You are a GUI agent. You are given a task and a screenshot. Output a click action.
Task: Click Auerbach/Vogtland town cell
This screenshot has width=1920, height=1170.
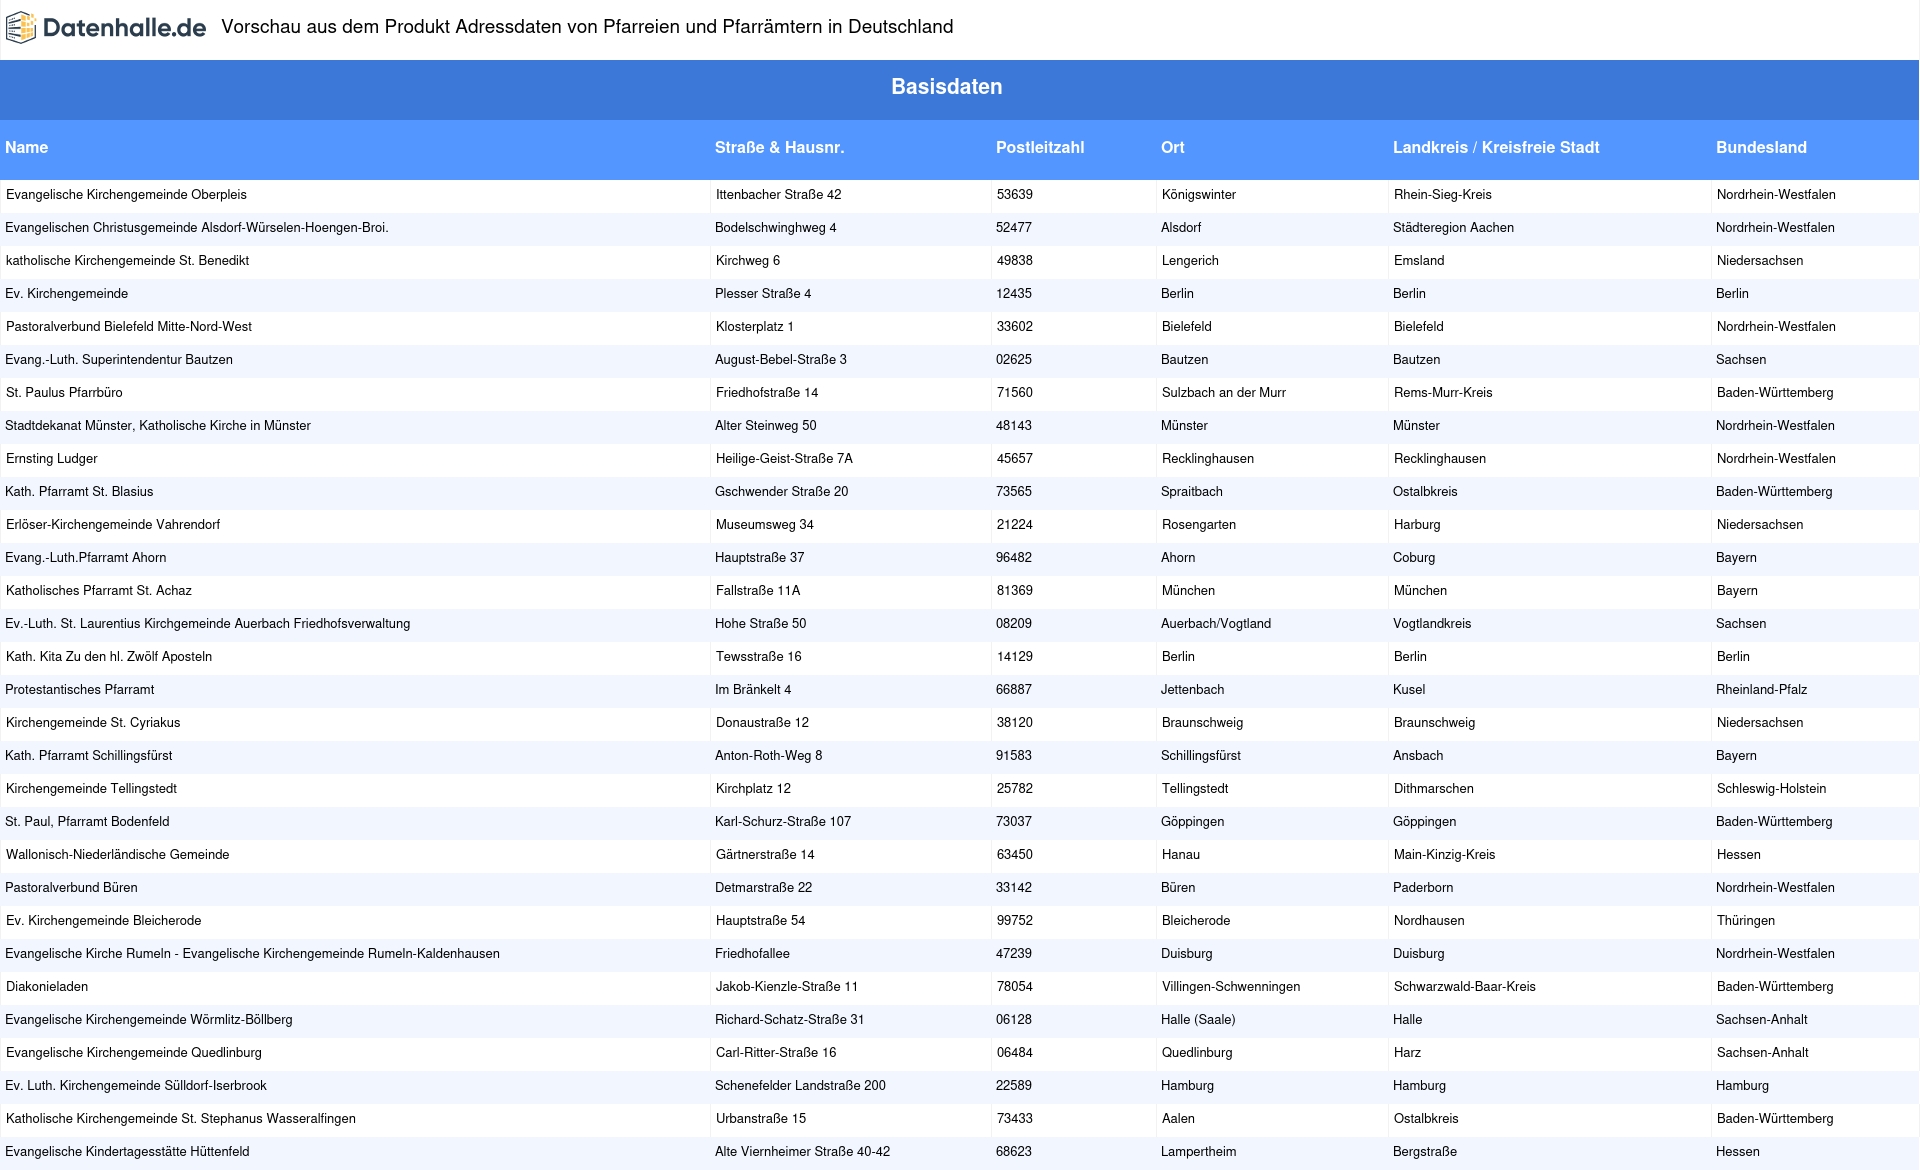tap(1216, 624)
